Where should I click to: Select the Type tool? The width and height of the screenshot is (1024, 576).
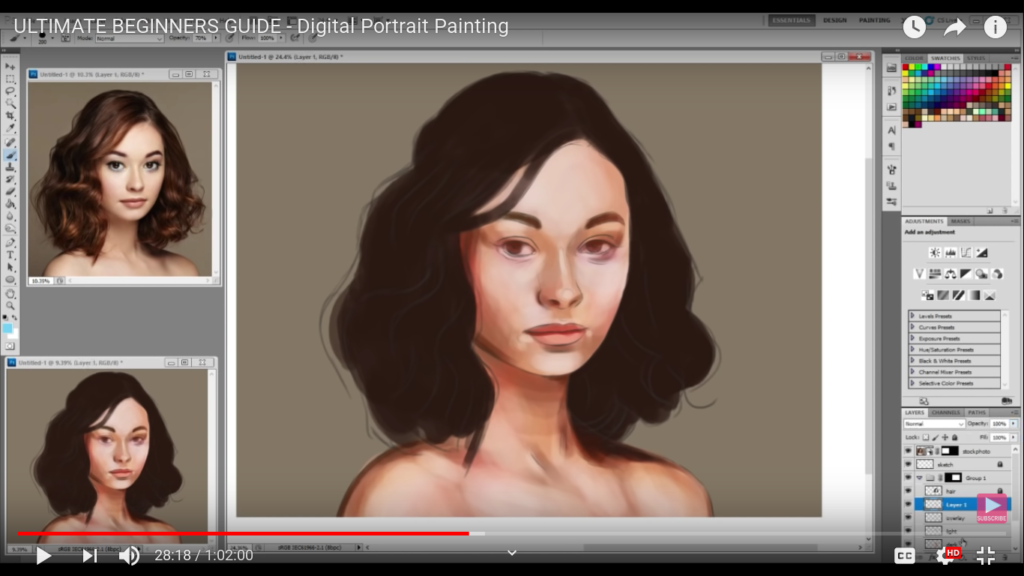click(10, 255)
